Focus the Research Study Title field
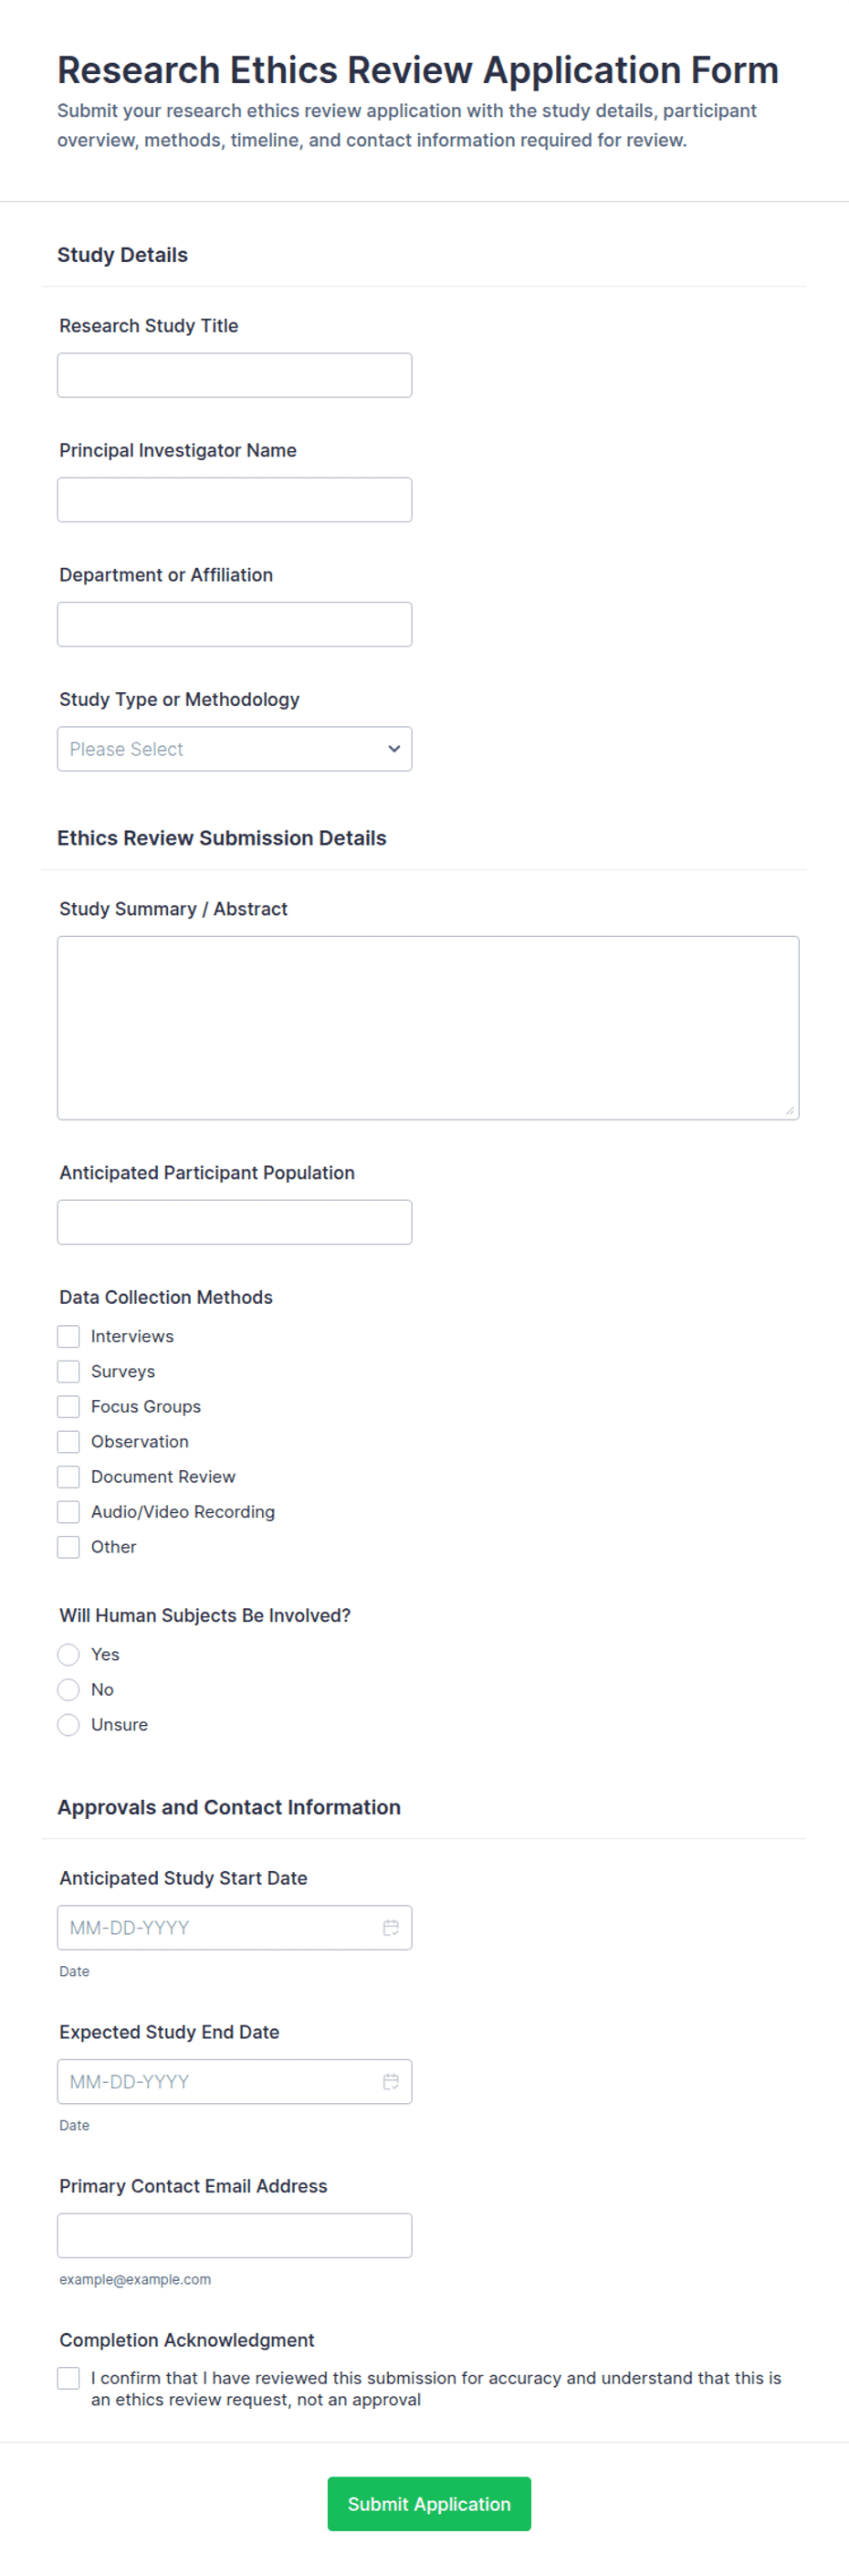849x2576 pixels. point(234,375)
